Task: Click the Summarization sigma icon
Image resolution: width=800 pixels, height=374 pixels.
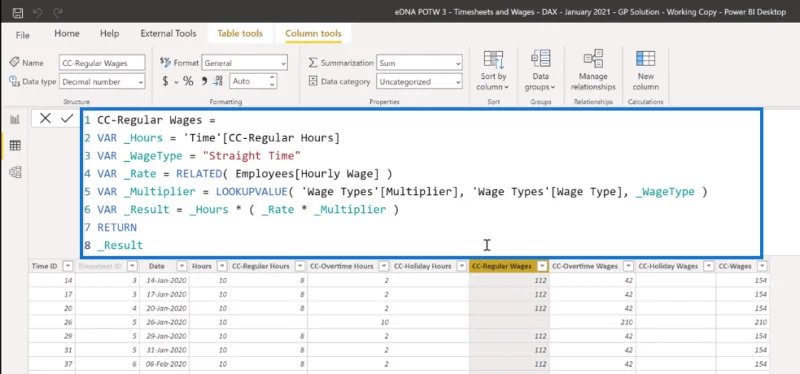Action: (313, 63)
